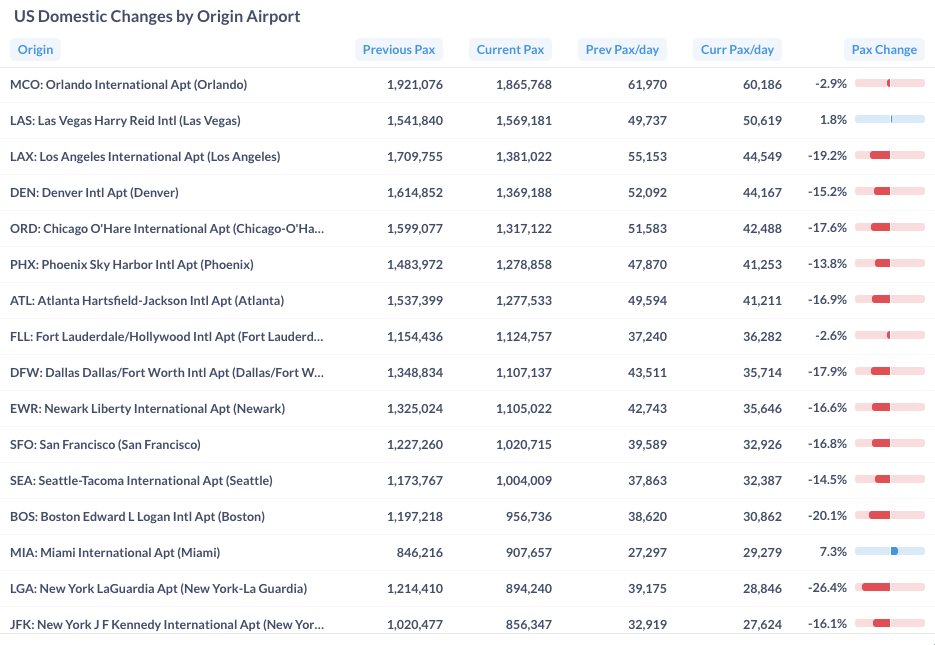The height and width of the screenshot is (645, 935).
Task: Select the Curr Pax/day column header
Action: (737, 49)
